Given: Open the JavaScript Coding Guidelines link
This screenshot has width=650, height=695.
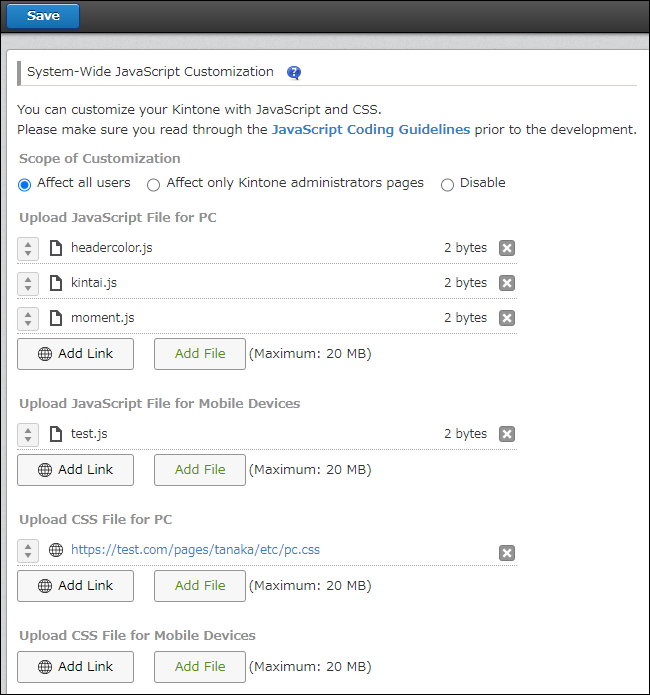Looking at the screenshot, I should pos(370,129).
